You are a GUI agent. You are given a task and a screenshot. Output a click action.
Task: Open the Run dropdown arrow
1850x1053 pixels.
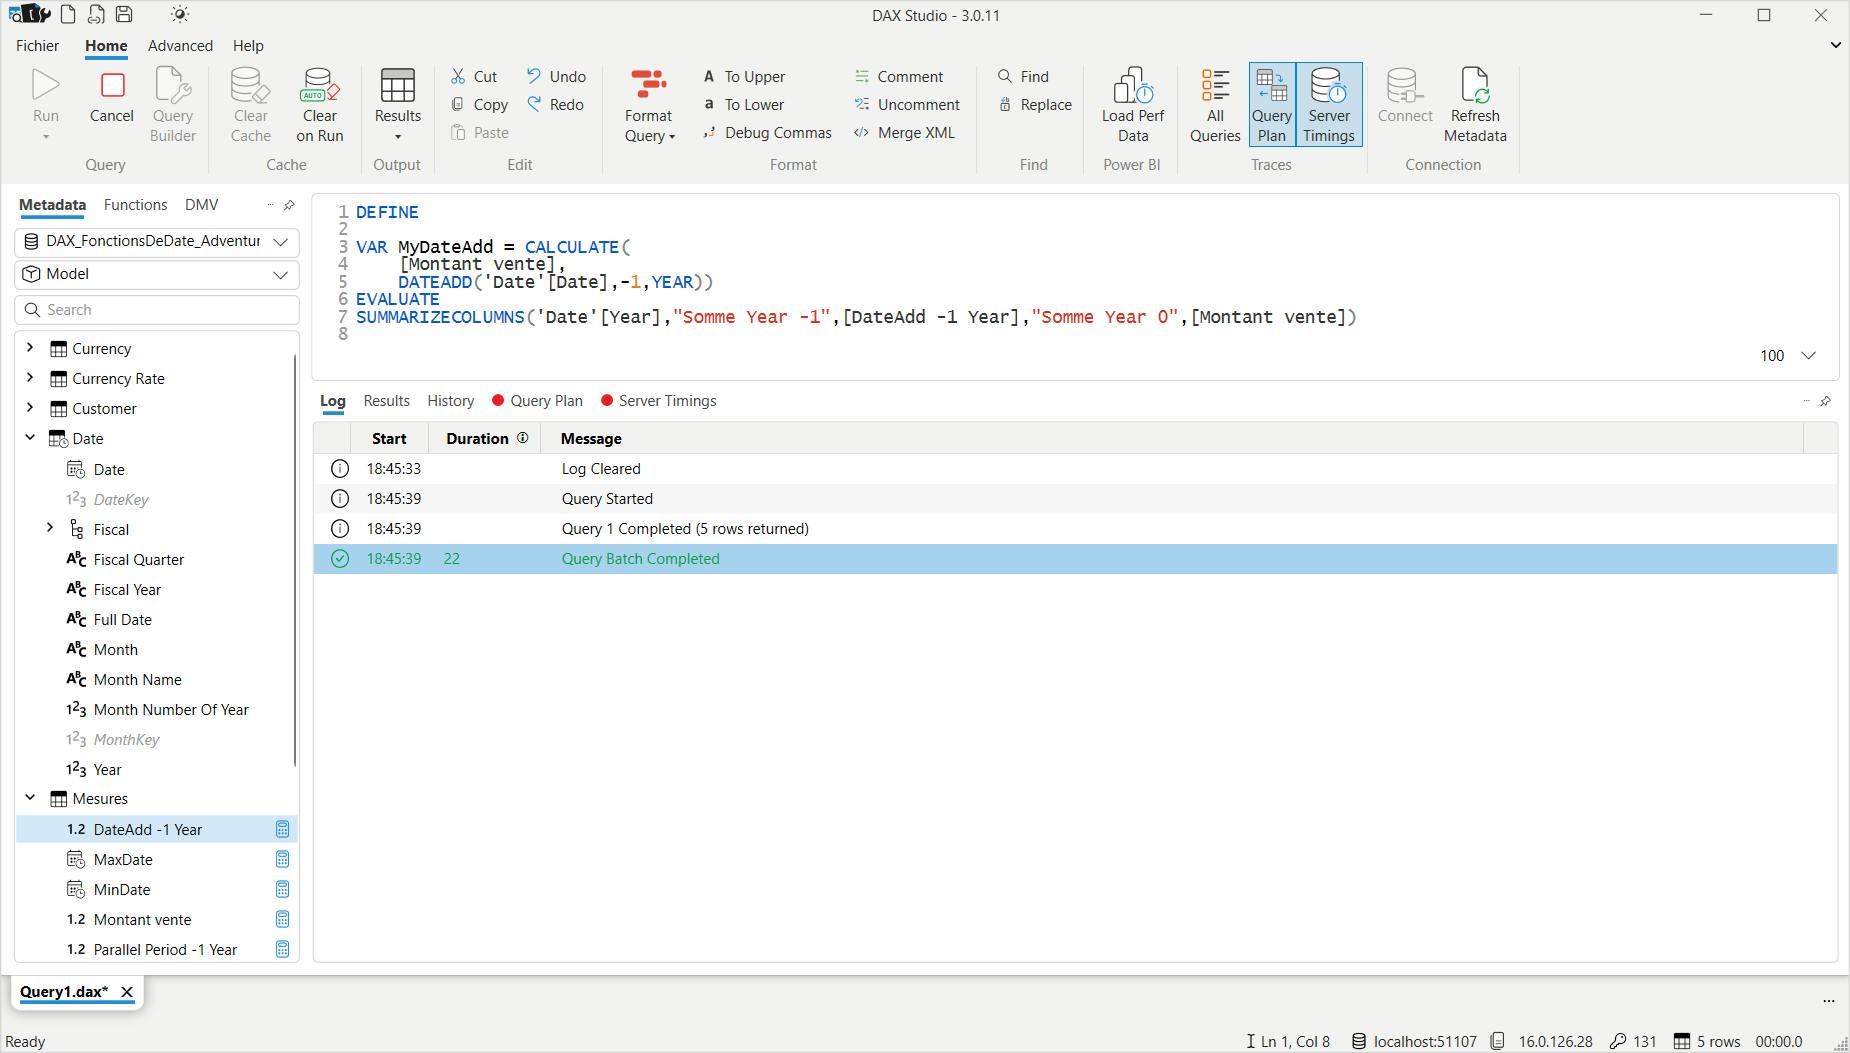coord(46,136)
